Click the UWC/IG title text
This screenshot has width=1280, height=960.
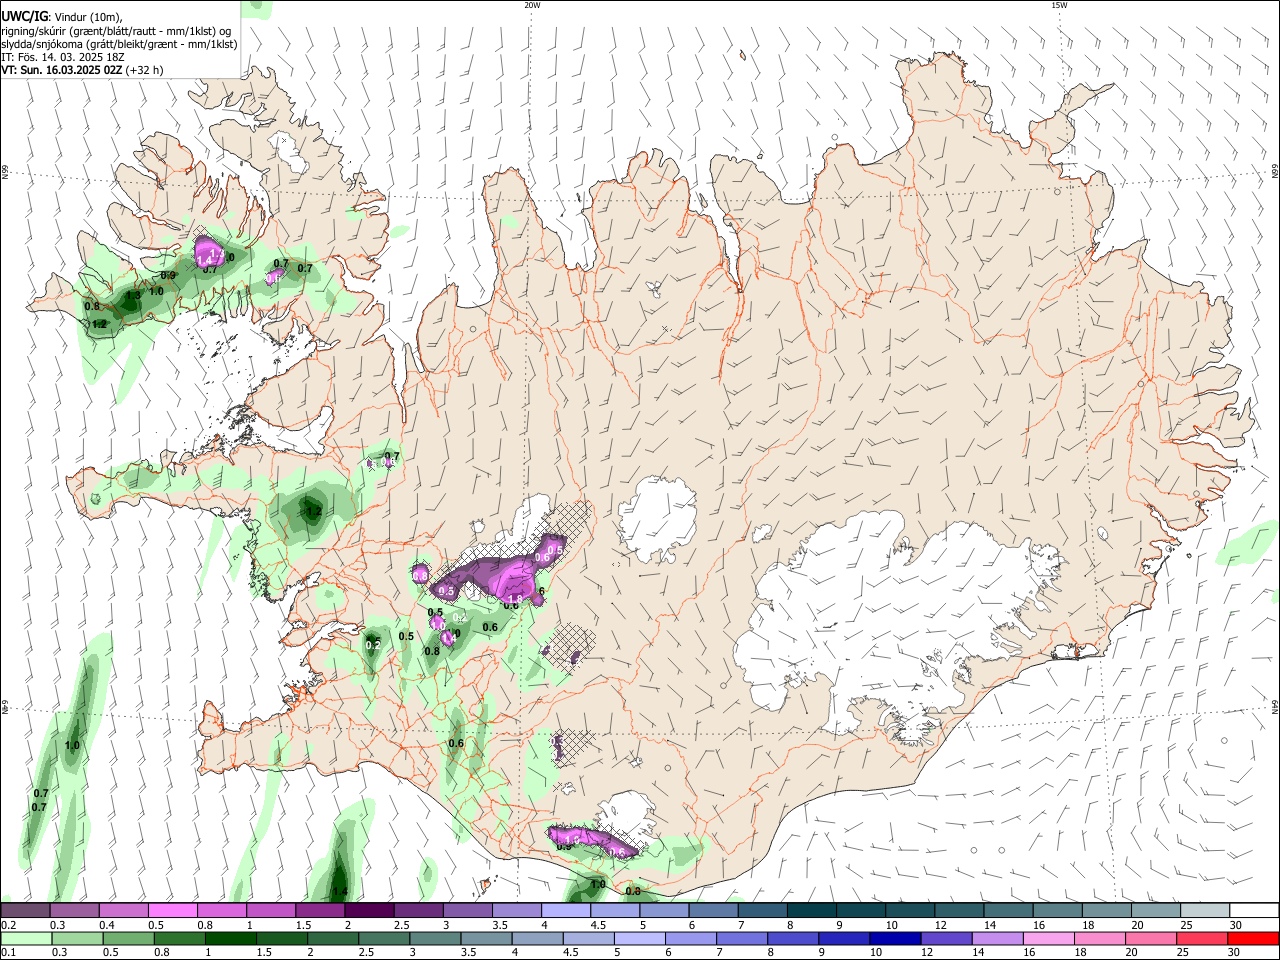tap(25, 17)
